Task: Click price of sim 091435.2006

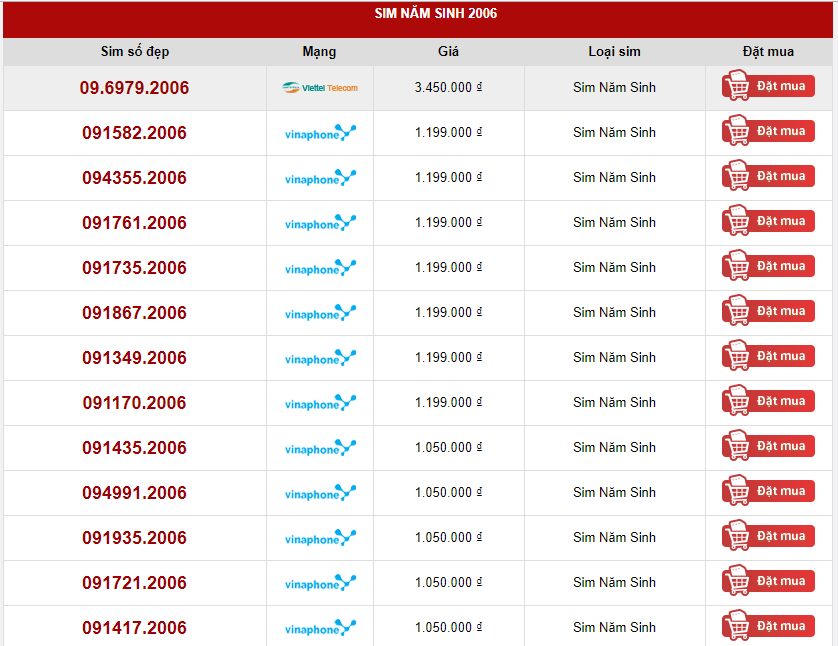Action: click(x=448, y=447)
